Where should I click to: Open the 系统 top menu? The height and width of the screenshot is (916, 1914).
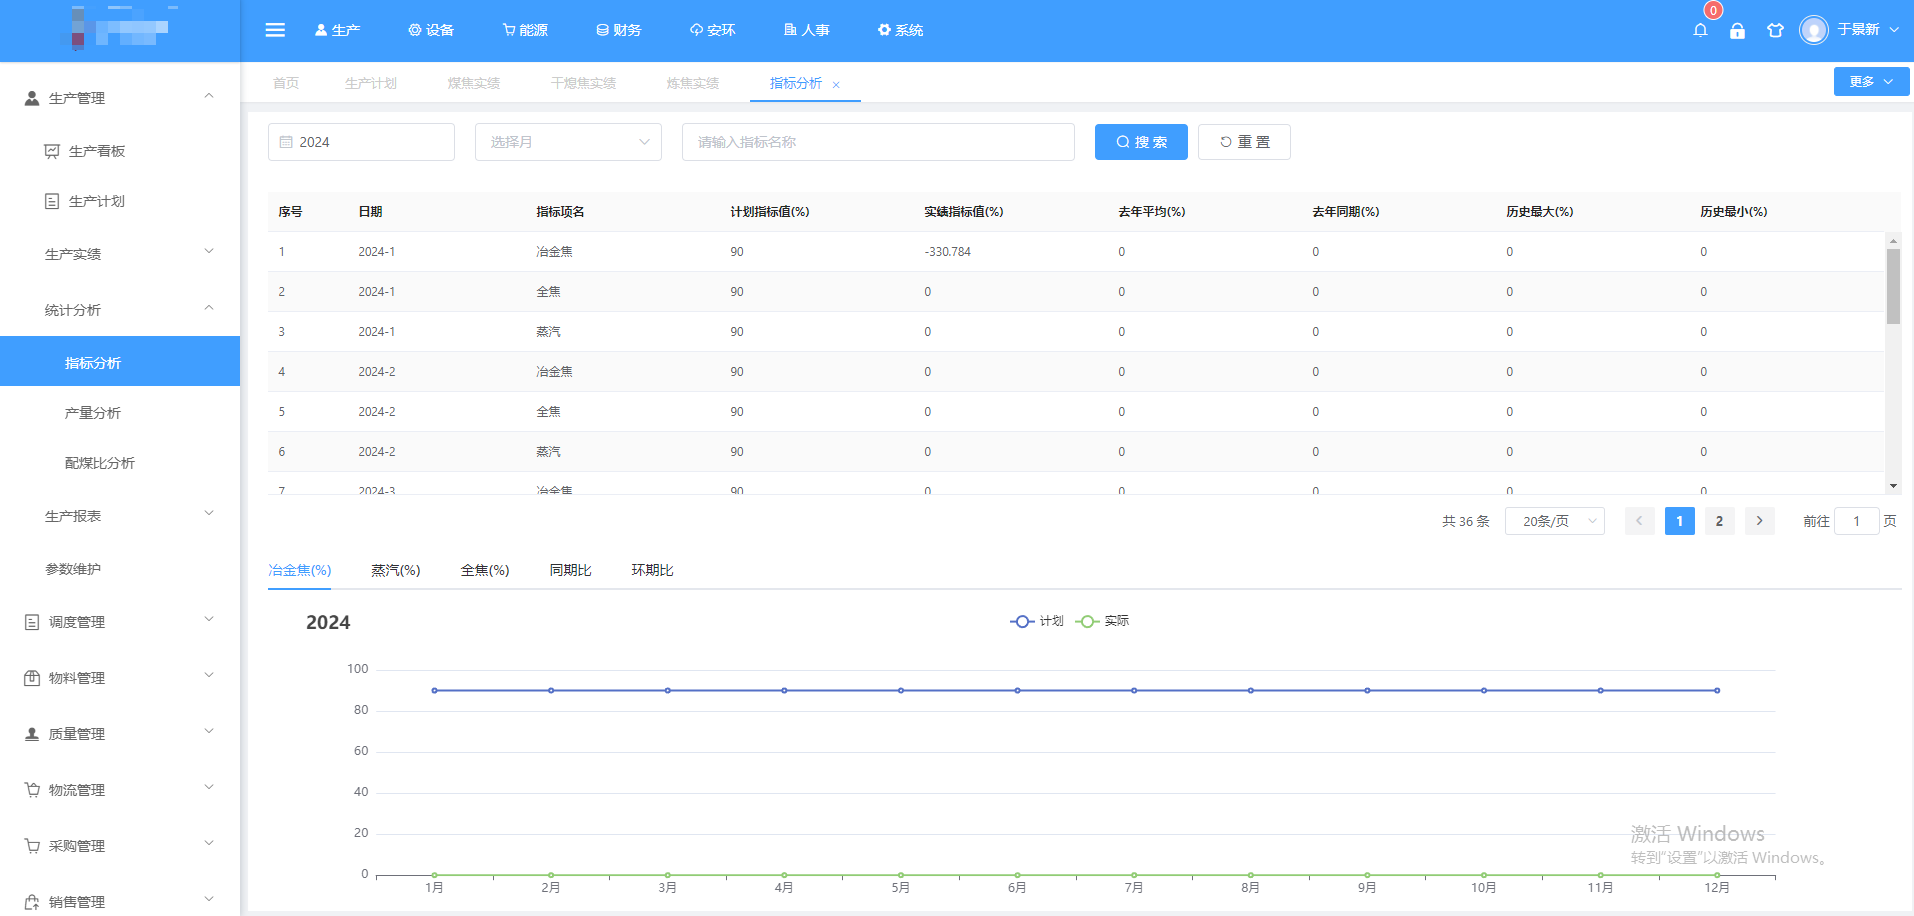coord(900,30)
